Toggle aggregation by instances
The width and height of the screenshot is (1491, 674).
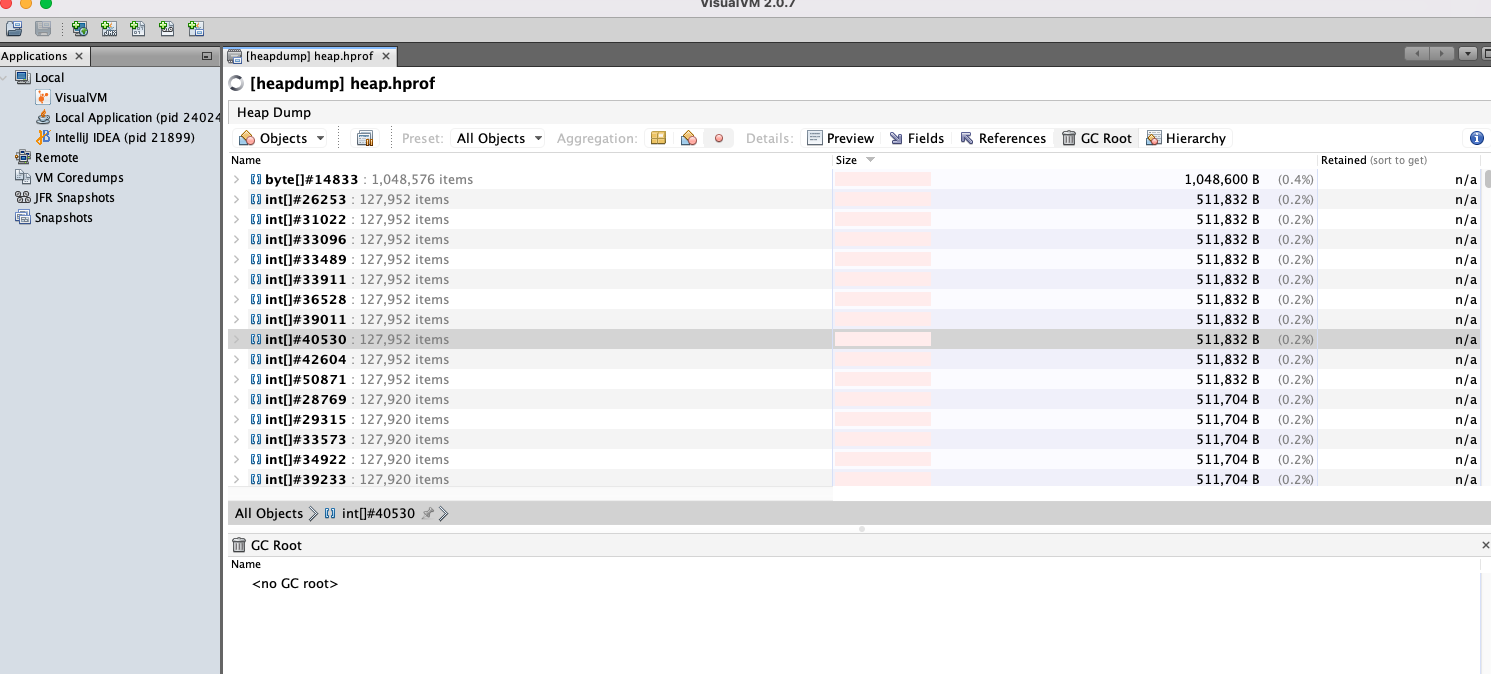pos(718,138)
